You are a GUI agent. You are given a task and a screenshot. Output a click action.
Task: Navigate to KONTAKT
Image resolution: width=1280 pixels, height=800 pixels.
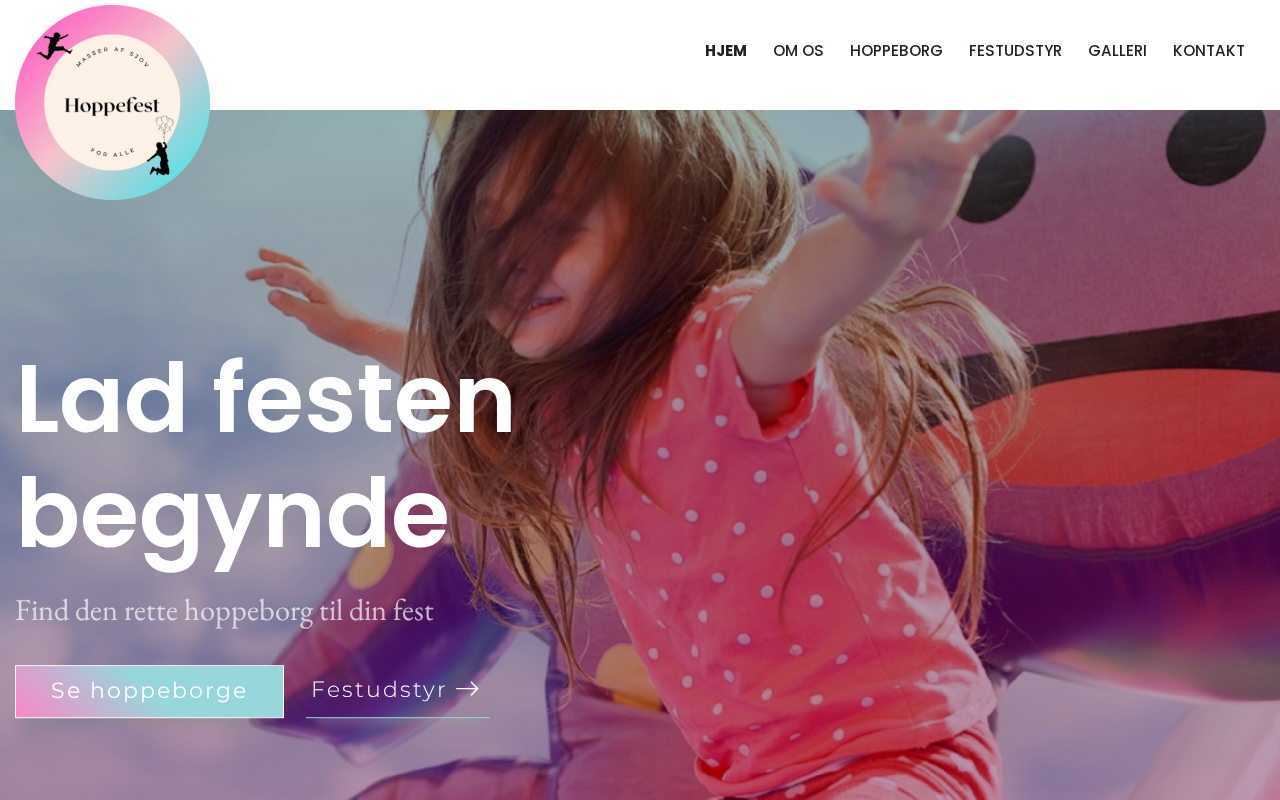coord(1209,51)
